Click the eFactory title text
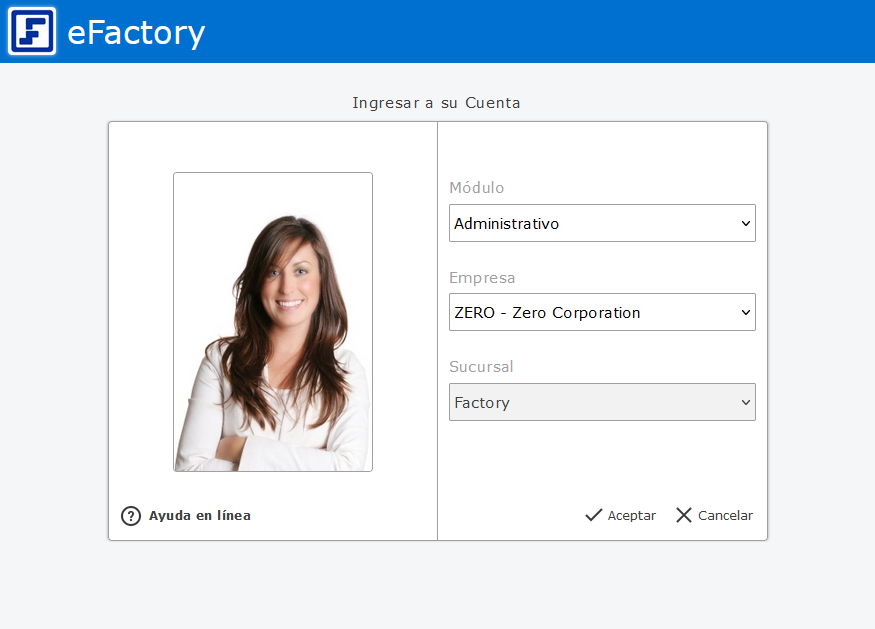Viewport: 875px width, 629px height. pos(136,33)
